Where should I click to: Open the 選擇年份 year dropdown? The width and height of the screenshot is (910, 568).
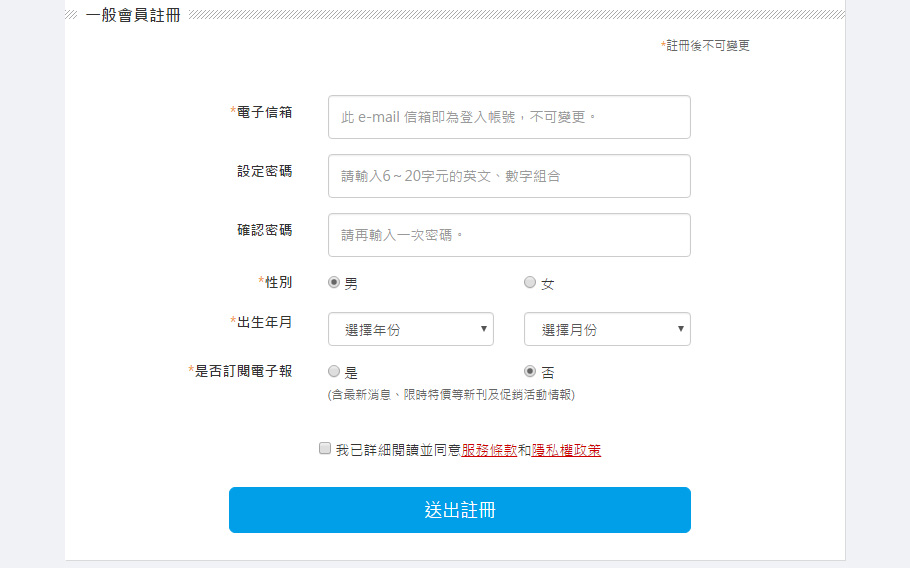click(411, 329)
